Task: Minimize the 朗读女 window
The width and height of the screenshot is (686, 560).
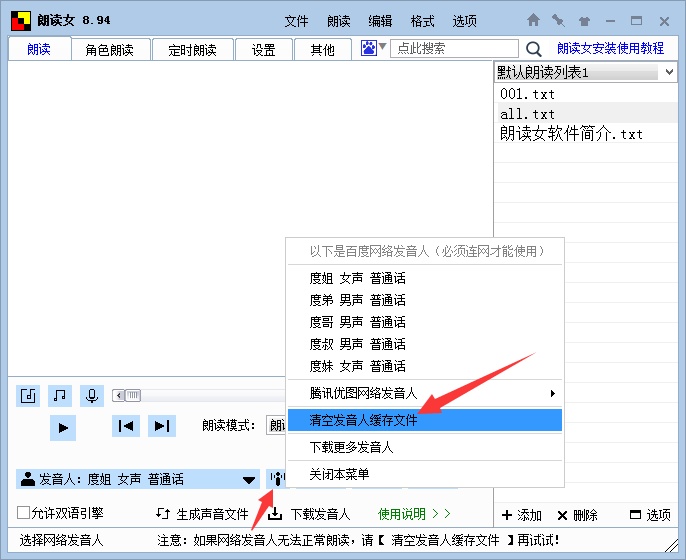Action: (610, 21)
